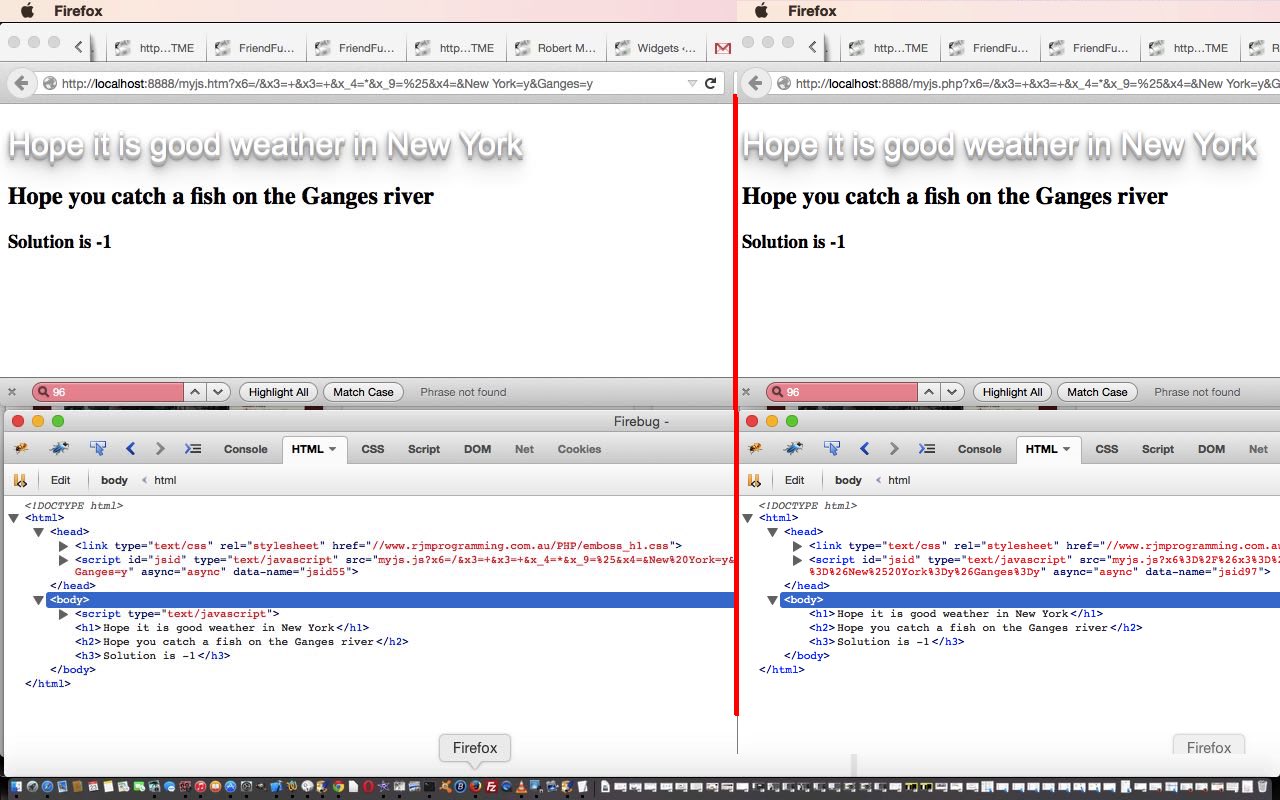The image size is (1280, 800).
Task: Collapse the html node in right Firebug tree
Action: [x=748, y=518]
